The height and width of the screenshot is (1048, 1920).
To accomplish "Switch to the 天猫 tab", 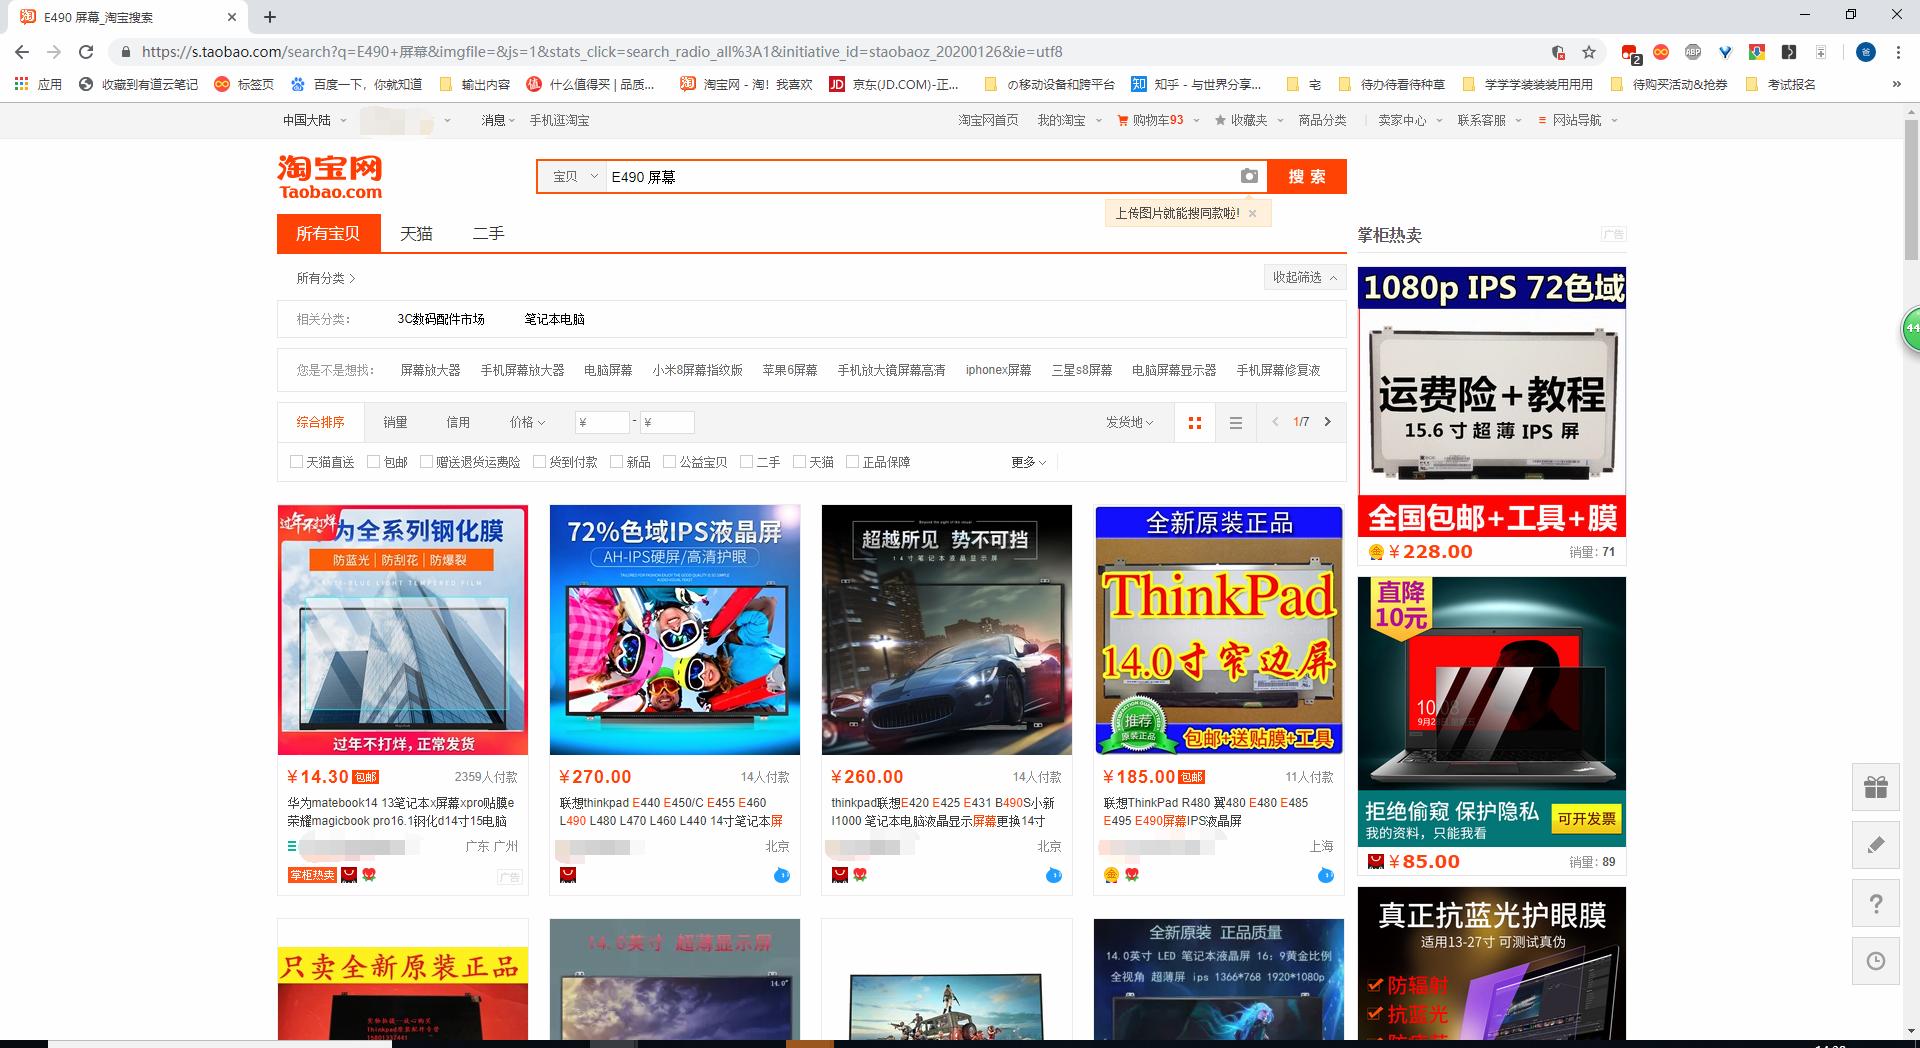I will pyautogui.click(x=416, y=233).
